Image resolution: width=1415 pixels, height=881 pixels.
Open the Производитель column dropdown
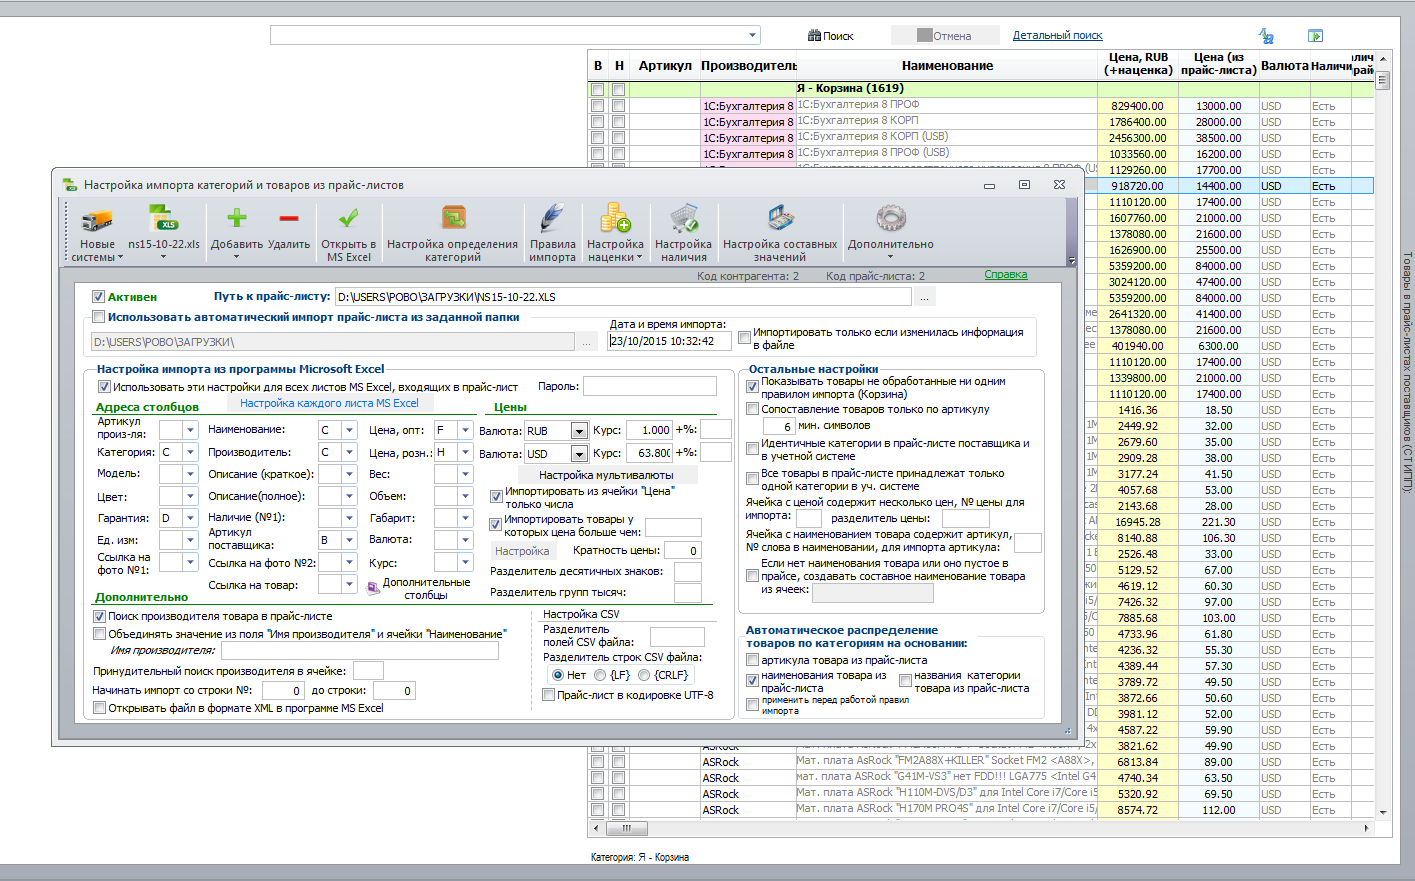[349, 452]
